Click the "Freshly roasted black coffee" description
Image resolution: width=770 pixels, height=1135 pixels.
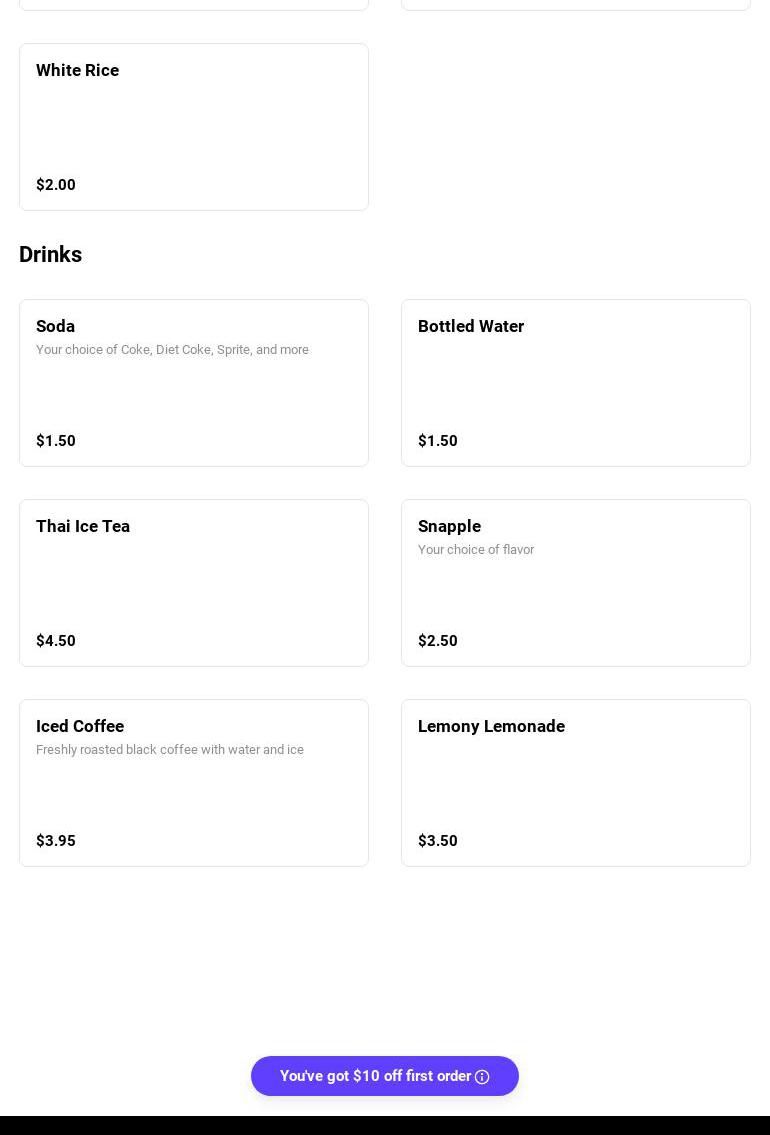pyautogui.click(x=170, y=750)
